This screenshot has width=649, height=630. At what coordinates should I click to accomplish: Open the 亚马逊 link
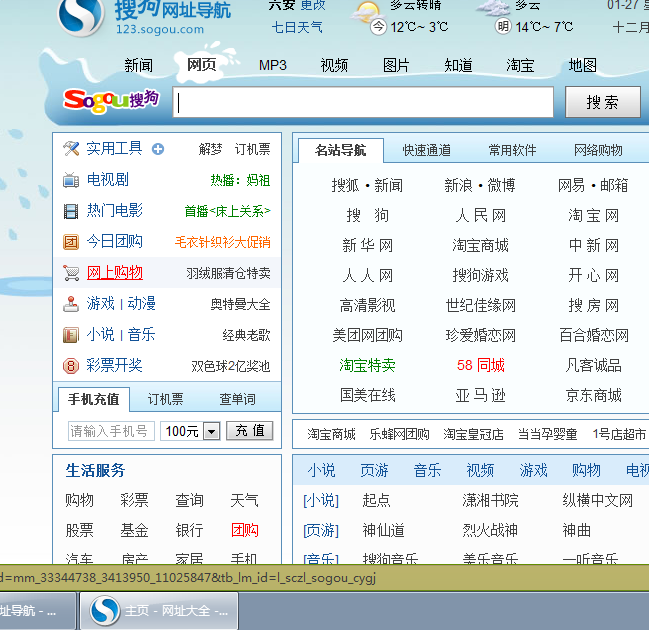pos(481,396)
